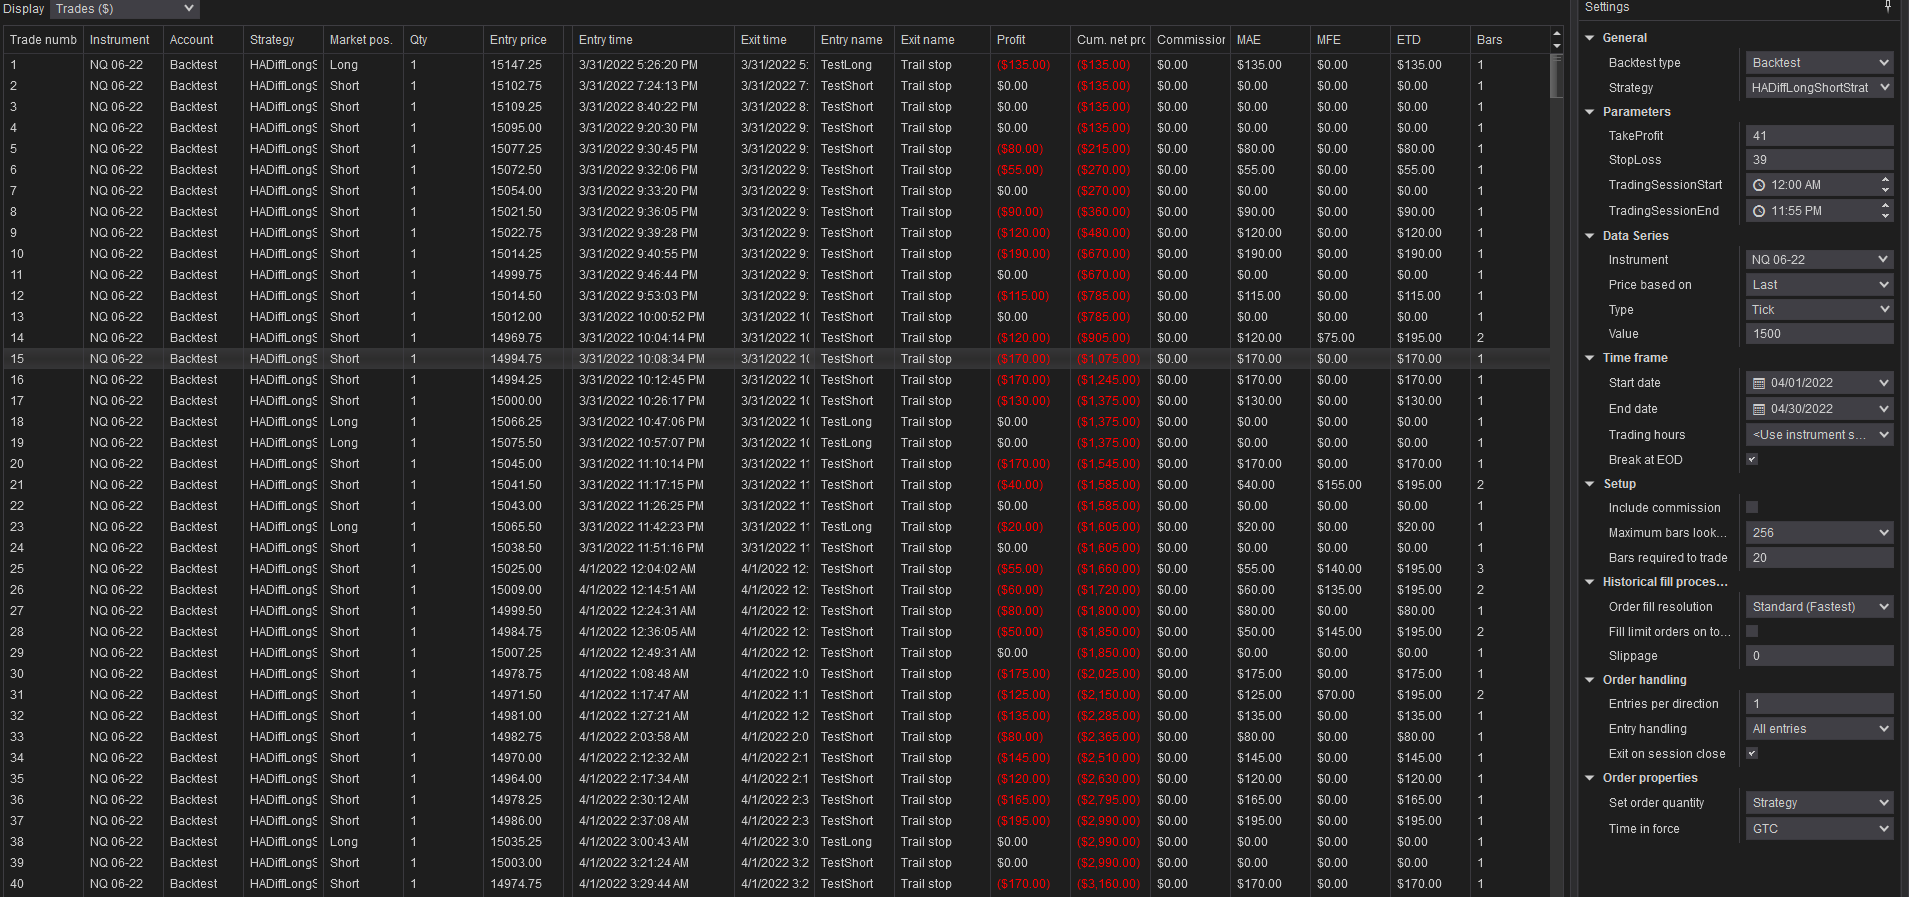Collapse the Parameters section
Screen dimensions: 1909x897
[1590, 112]
